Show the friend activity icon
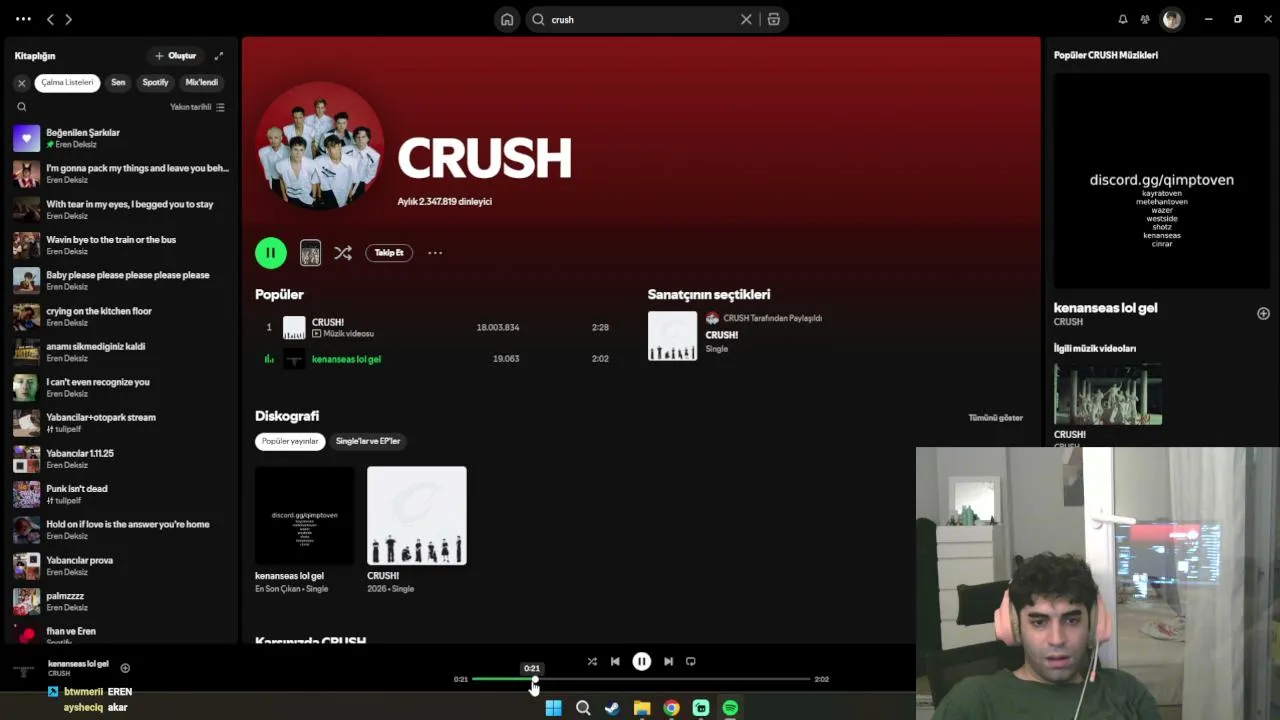This screenshot has height=720, width=1280. click(x=1145, y=19)
